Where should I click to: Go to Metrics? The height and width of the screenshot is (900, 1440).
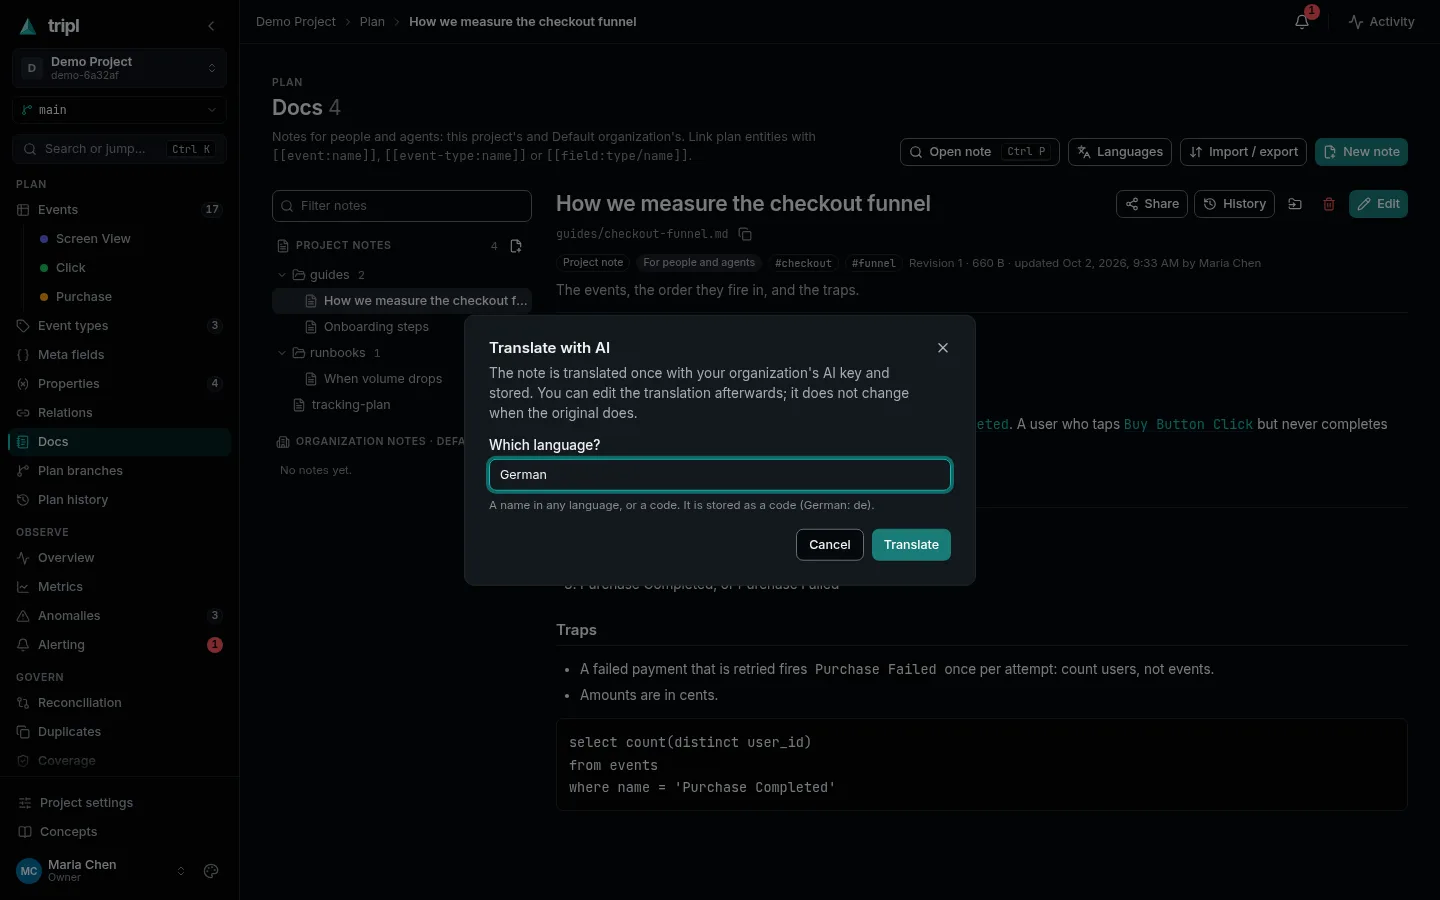pos(120,587)
